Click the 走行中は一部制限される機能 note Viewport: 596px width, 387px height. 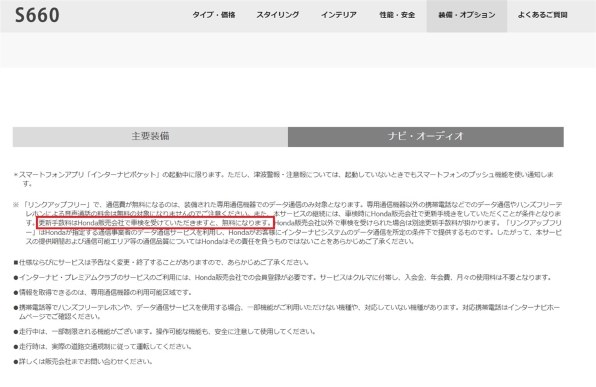click(x=165, y=331)
